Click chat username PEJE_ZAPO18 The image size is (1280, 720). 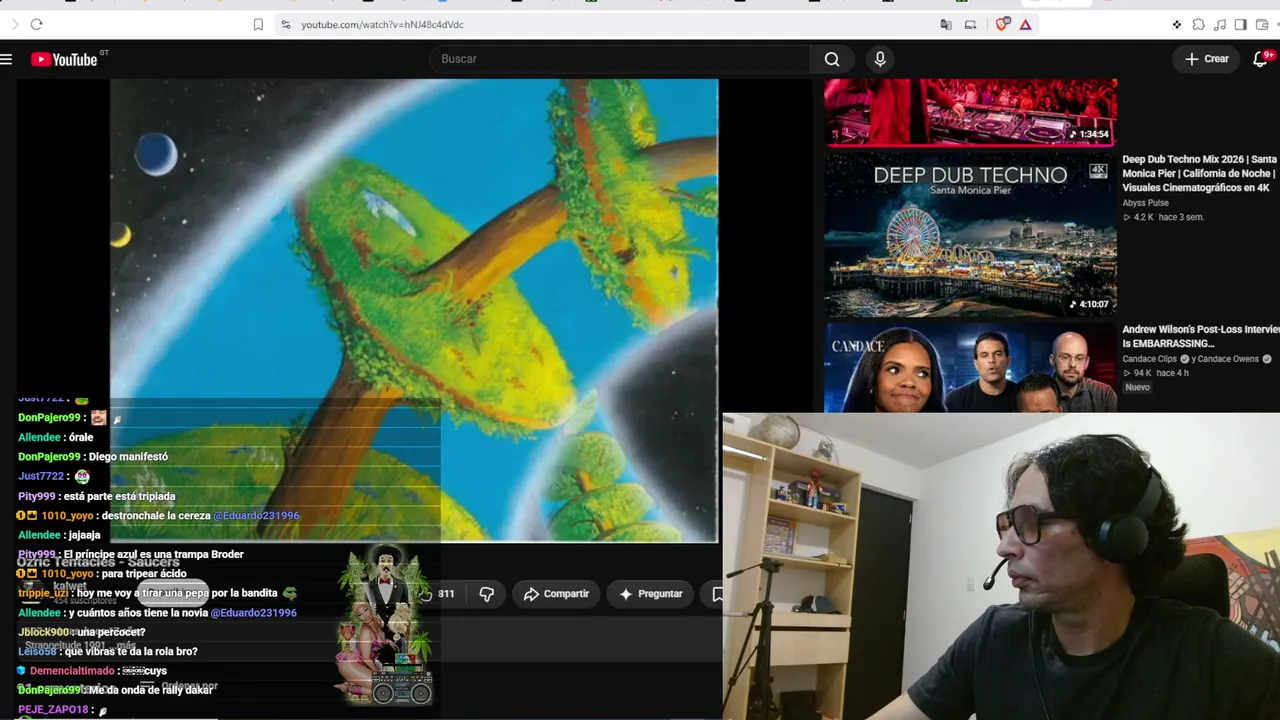54,710
